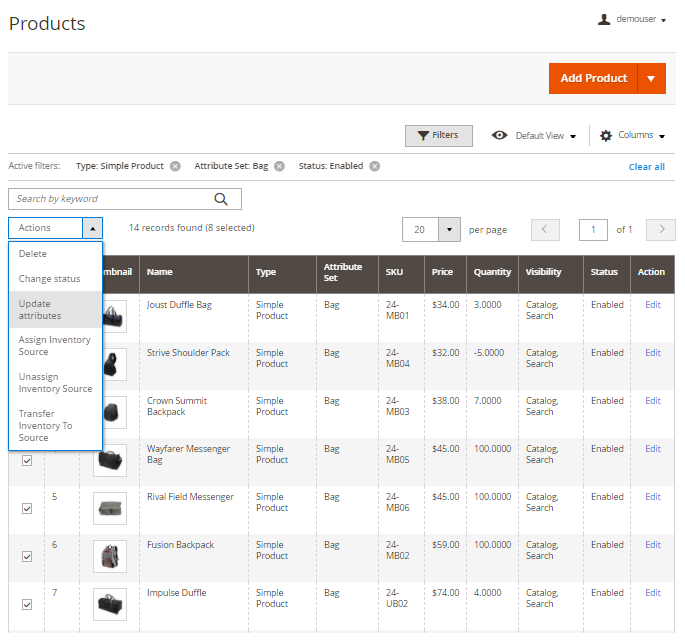The width and height of the screenshot is (685, 642).
Task: Click the Wayfarer Messenger Bag thumbnail
Action: pyautogui.click(x=110, y=460)
